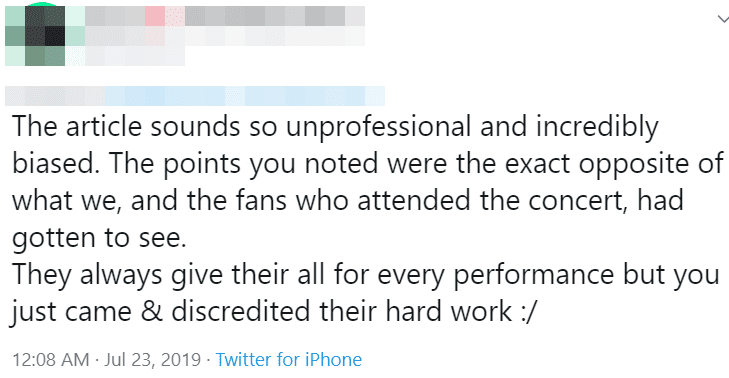This screenshot has height=378, width=729.
Task: Open the tweet options chevron menu
Action: tap(723, 19)
